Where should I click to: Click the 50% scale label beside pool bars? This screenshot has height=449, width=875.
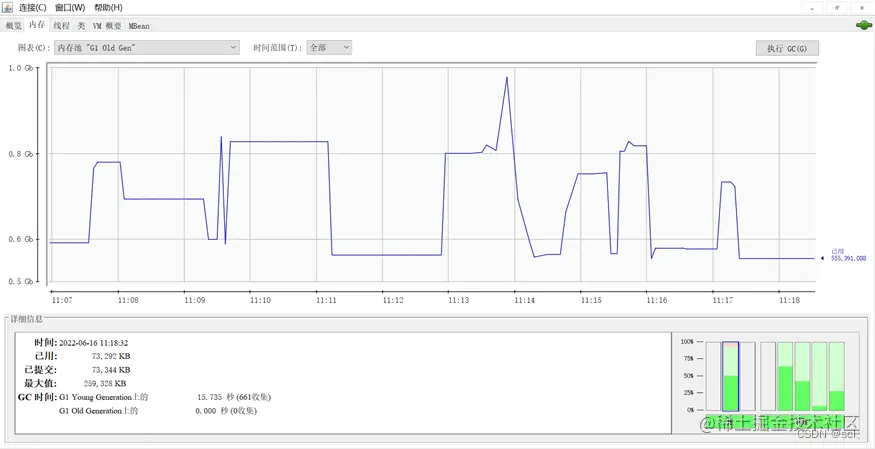688,376
